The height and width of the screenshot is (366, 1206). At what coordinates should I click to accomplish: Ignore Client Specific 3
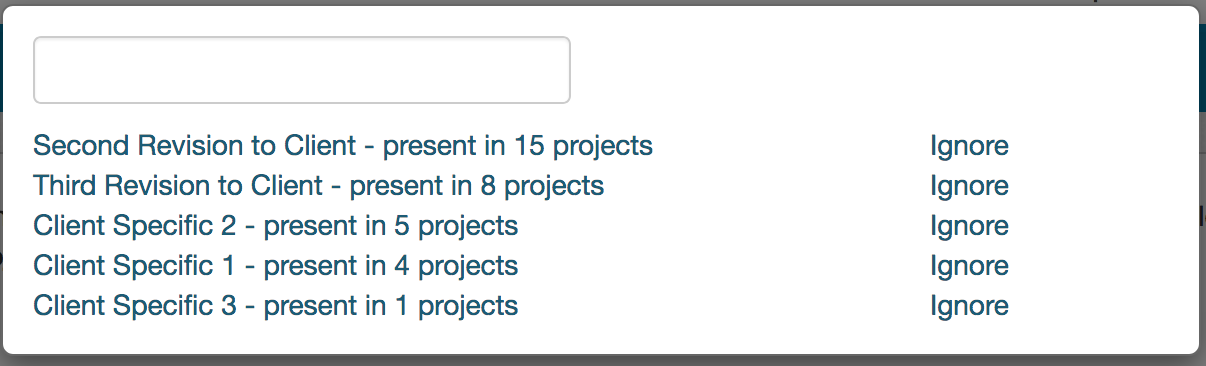(969, 306)
